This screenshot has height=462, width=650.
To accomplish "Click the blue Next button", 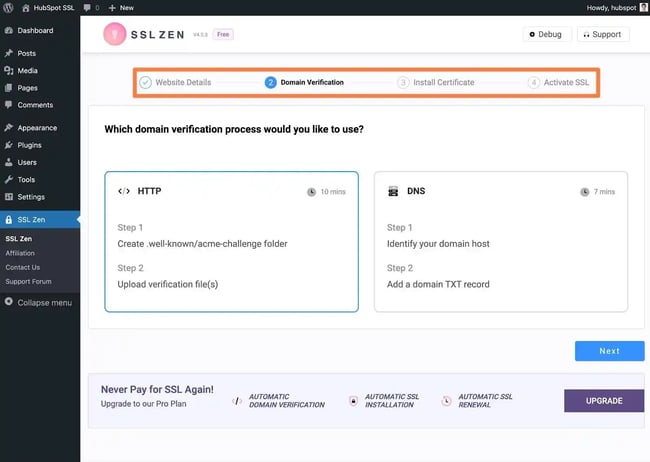I will point(609,351).
